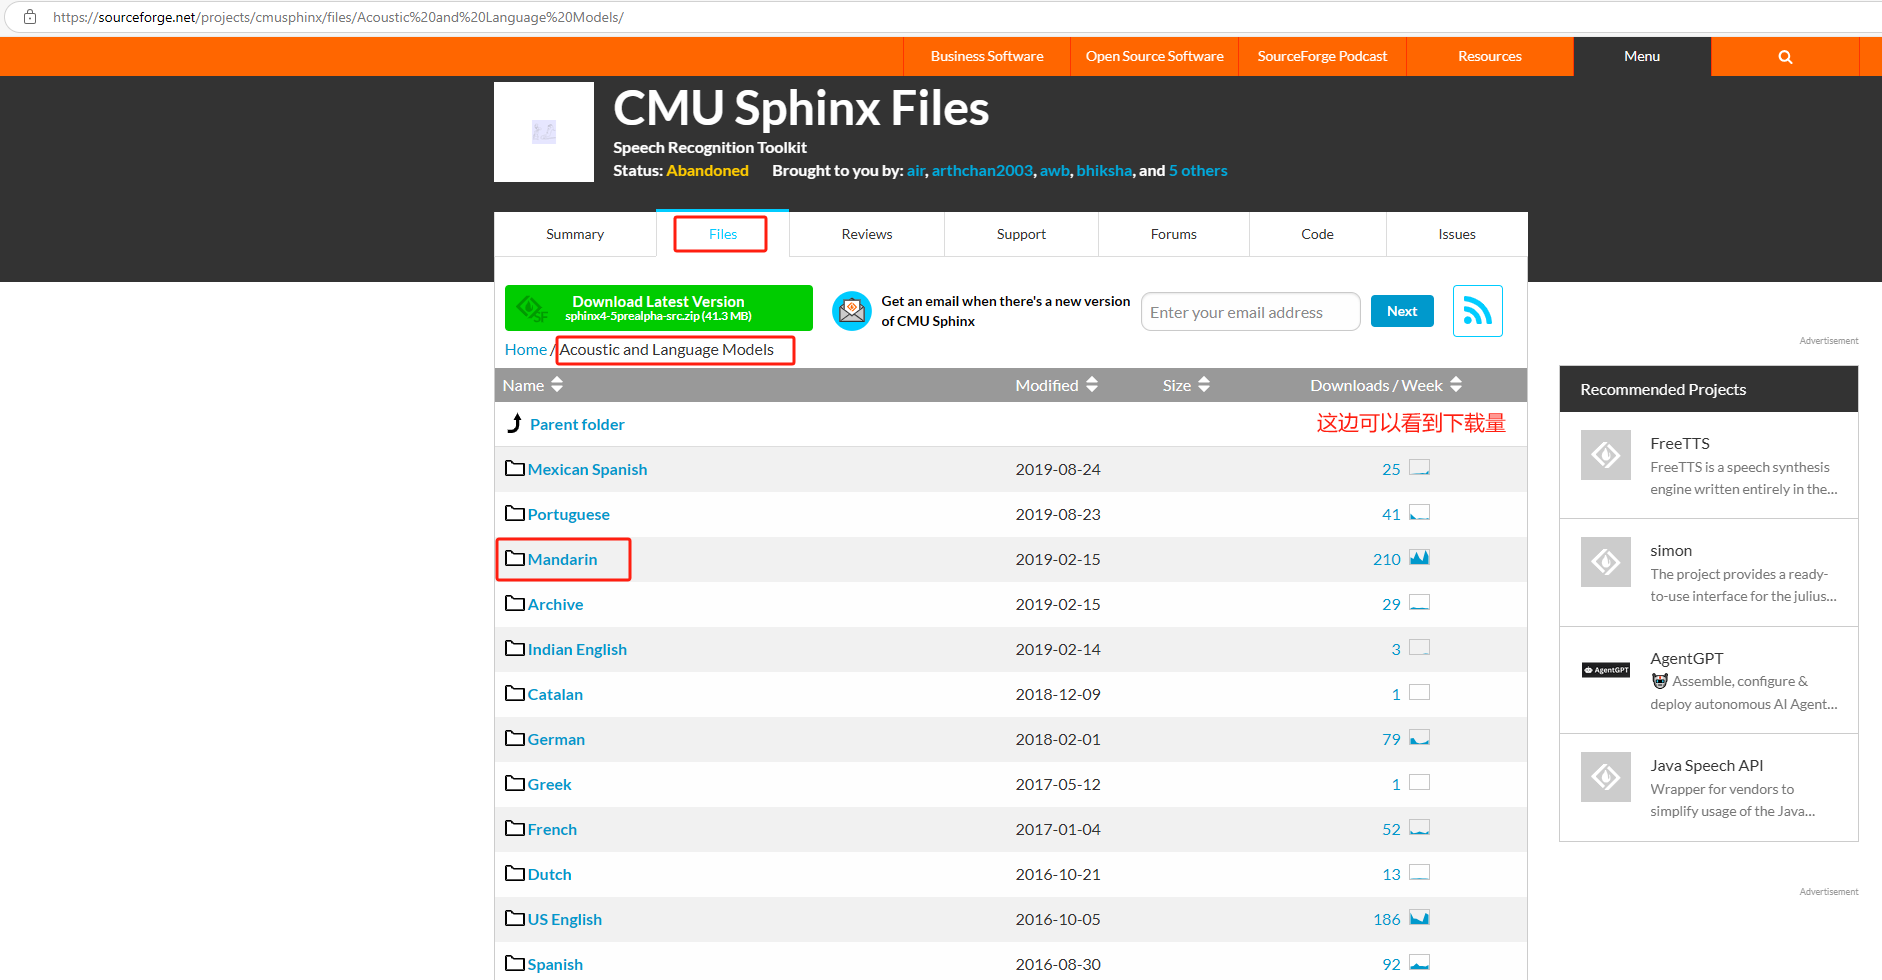Switch to the Summary tab
Screen dimensions: 1882x980
[x=575, y=234]
